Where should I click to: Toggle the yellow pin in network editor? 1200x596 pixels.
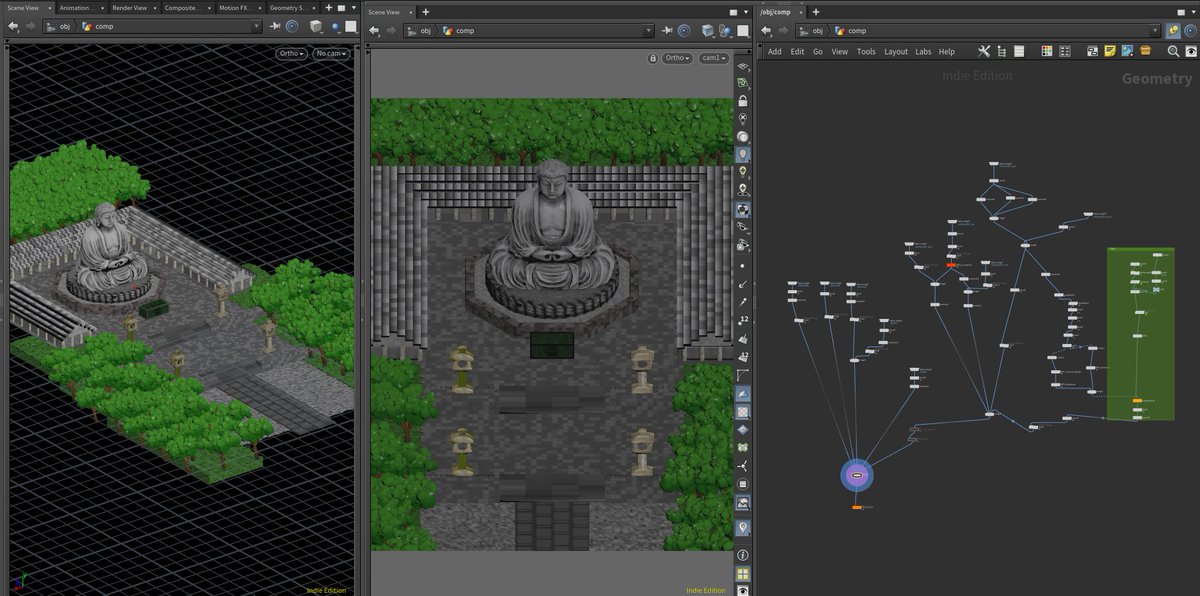[1173, 30]
